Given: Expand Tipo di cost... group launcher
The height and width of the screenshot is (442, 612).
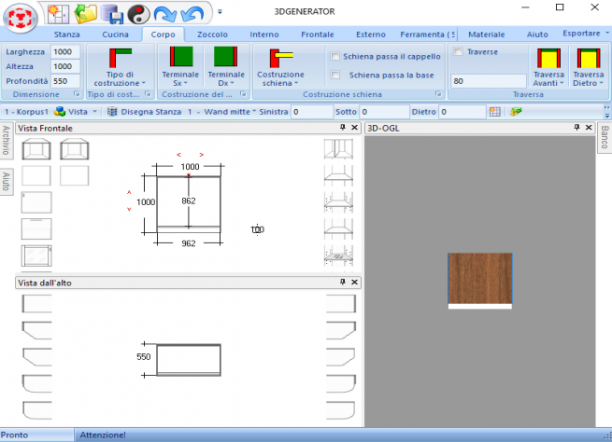Looking at the screenshot, I should click(148, 94).
